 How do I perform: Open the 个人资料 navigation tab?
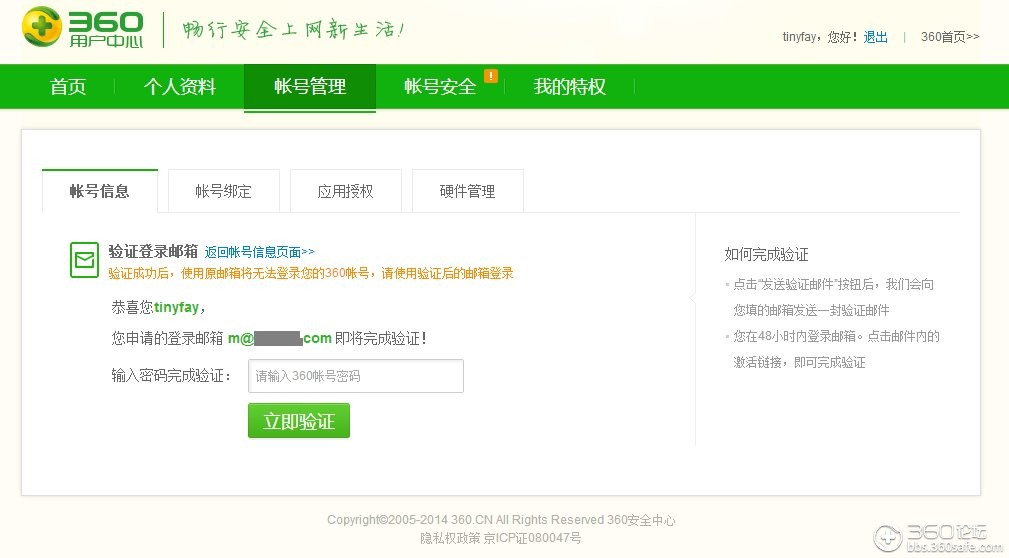[180, 86]
